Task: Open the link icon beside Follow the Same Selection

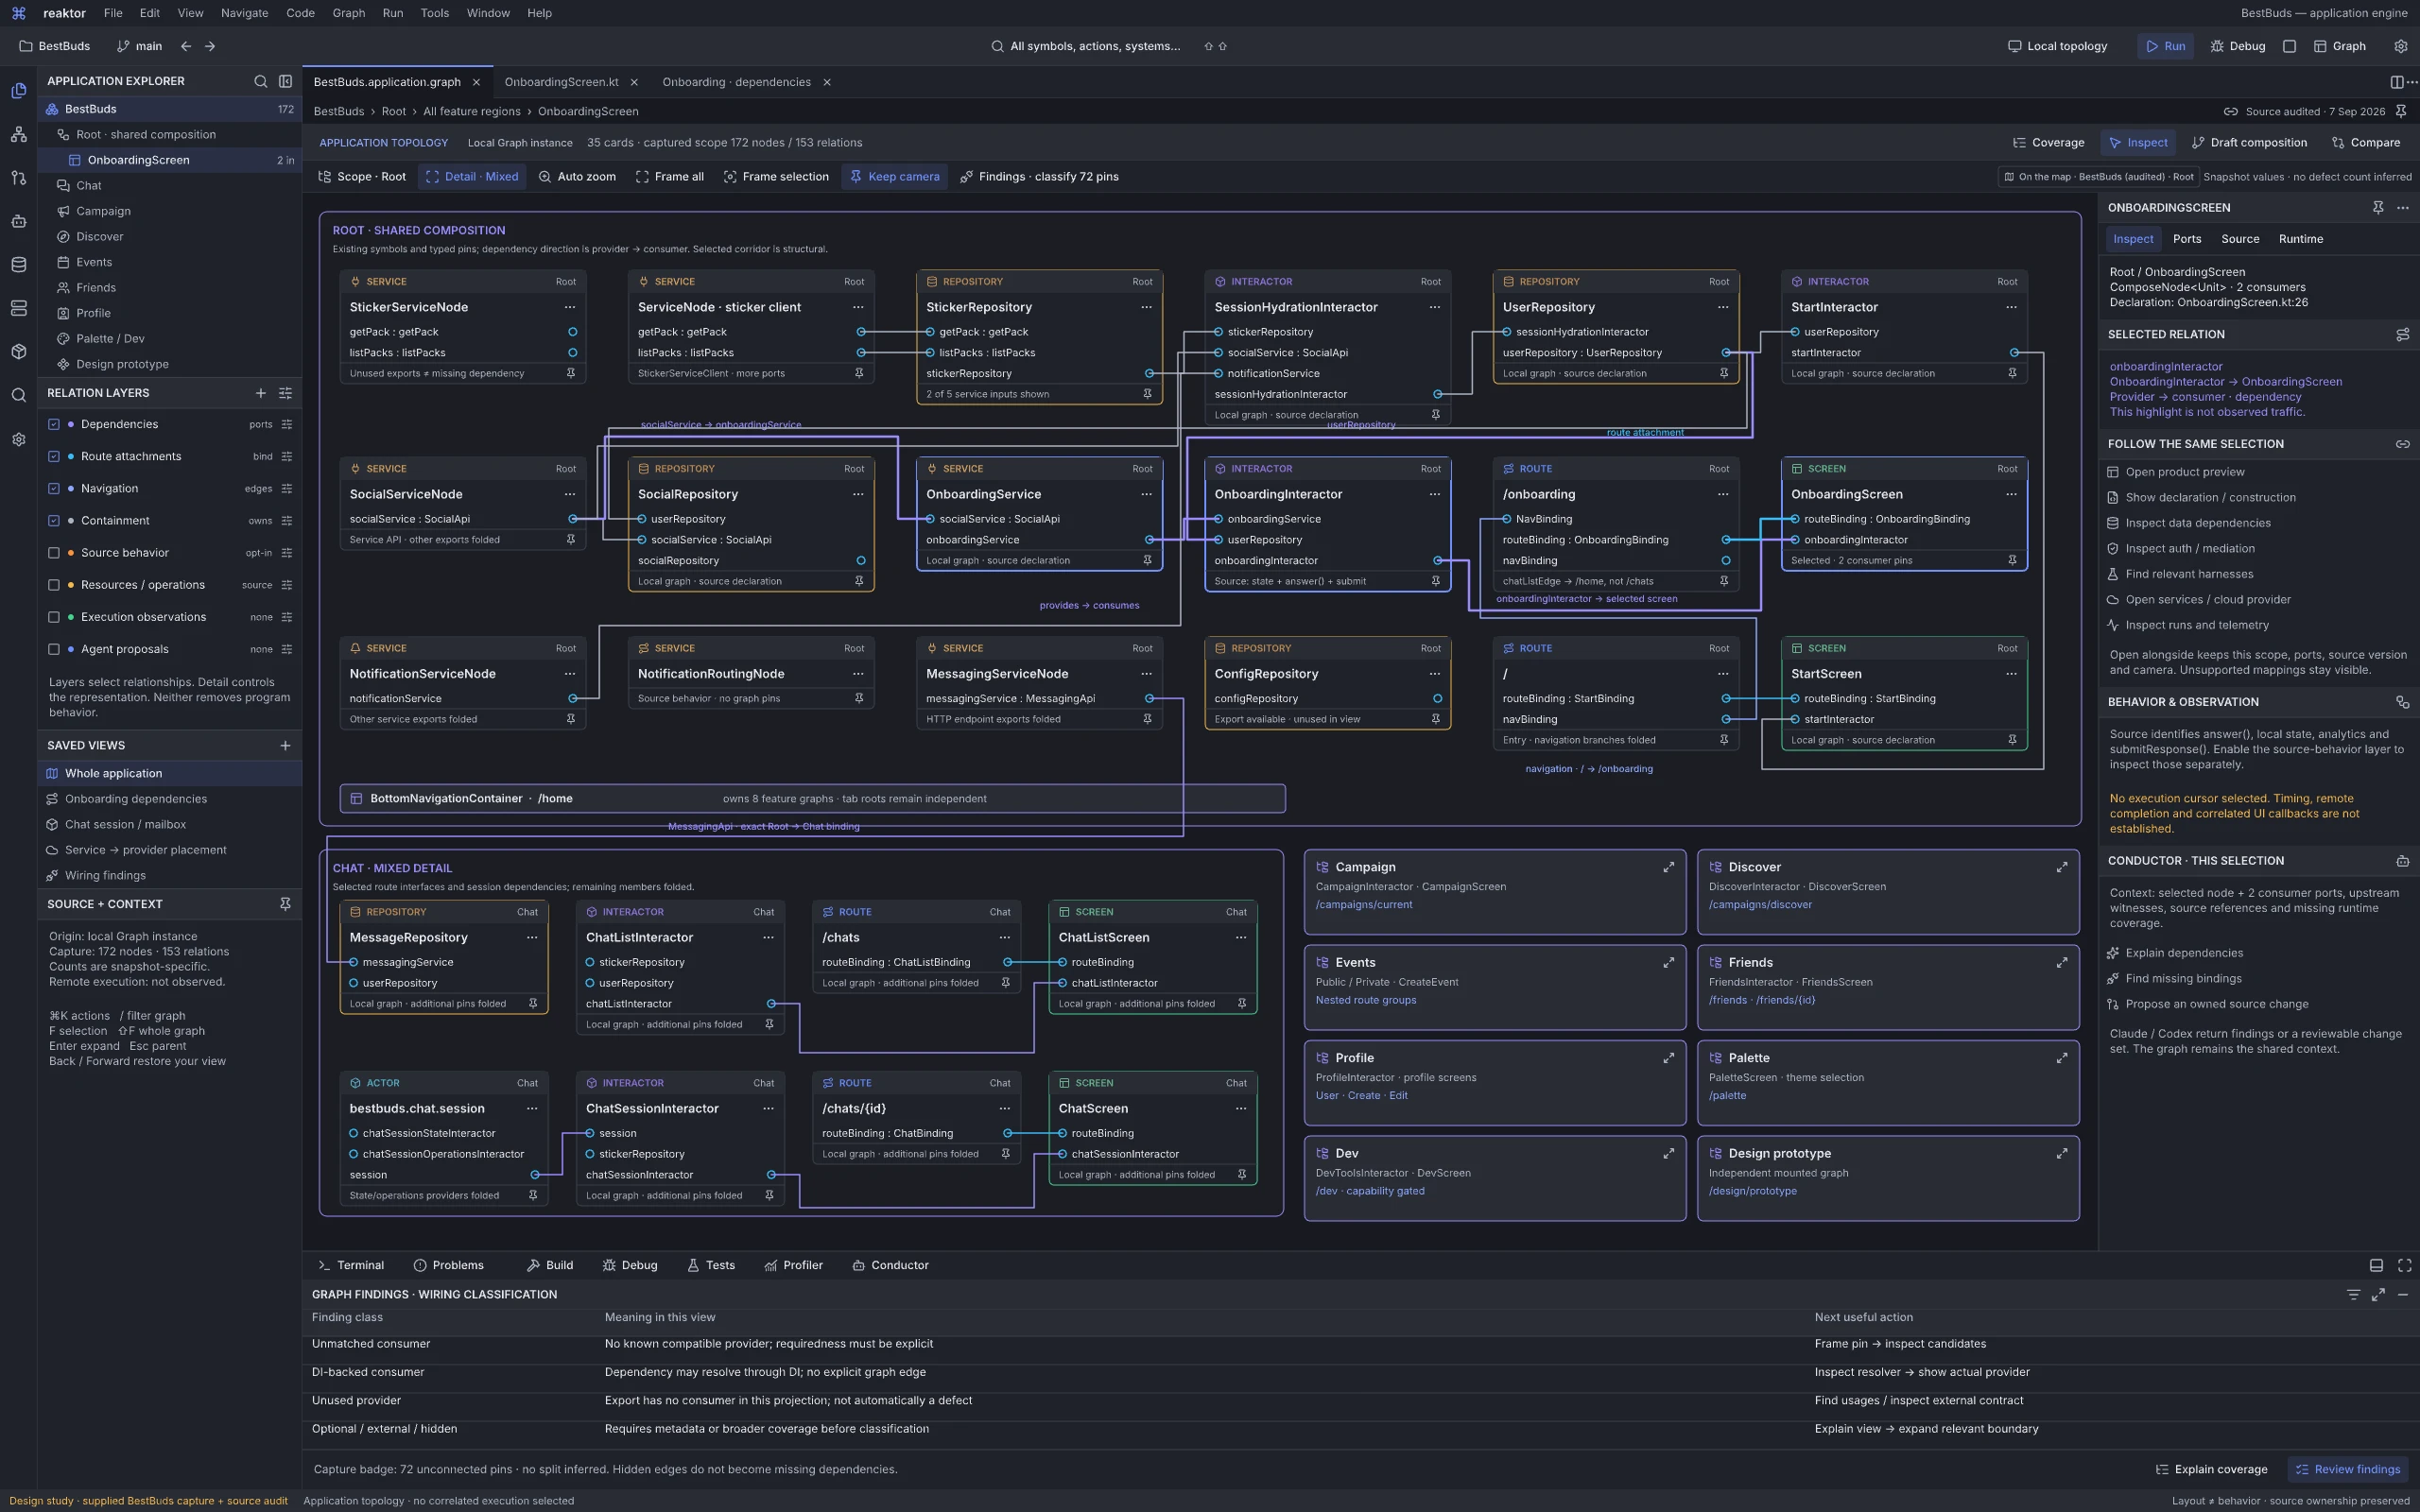Action: (x=2402, y=444)
